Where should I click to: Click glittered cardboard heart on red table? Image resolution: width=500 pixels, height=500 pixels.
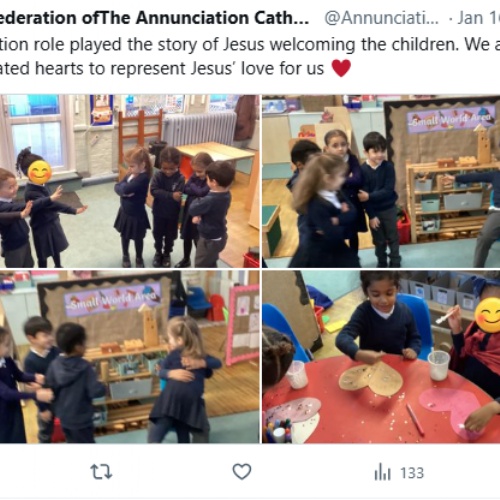click(x=371, y=379)
